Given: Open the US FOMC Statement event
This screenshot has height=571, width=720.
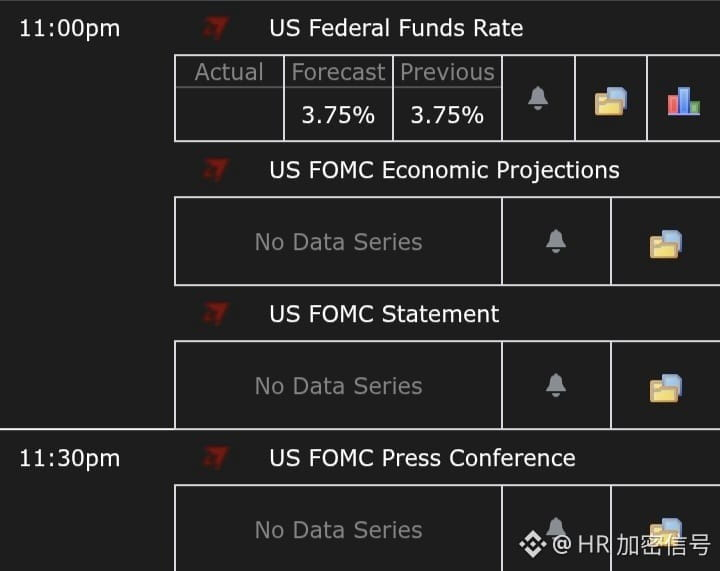Looking at the screenshot, I should pyautogui.click(x=384, y=314).
